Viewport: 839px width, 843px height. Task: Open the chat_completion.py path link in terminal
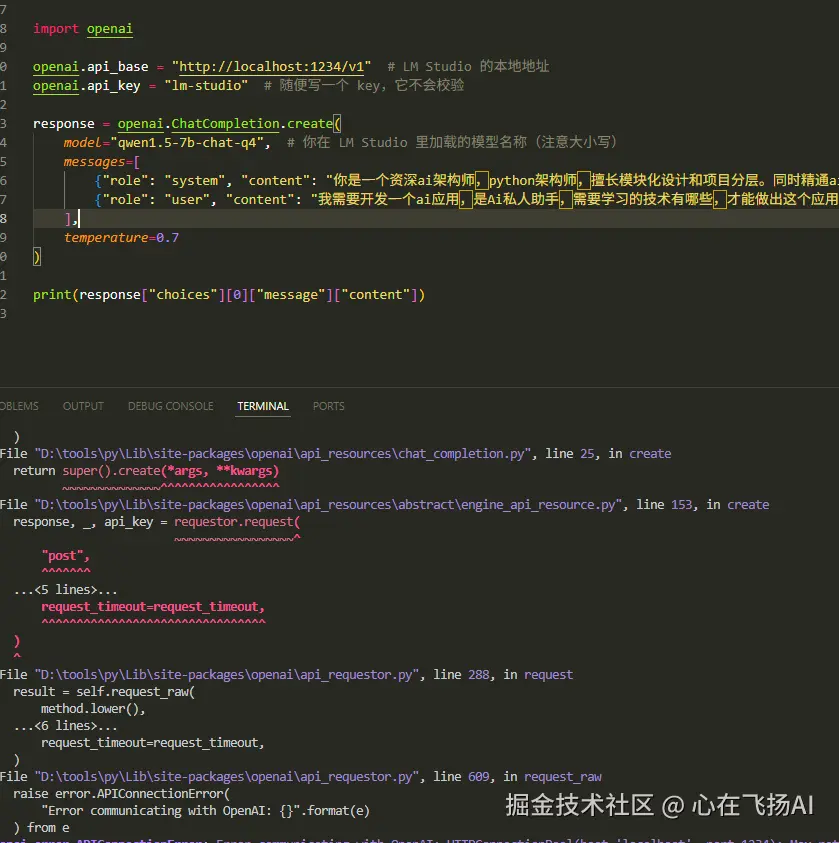tap(283, 454)
